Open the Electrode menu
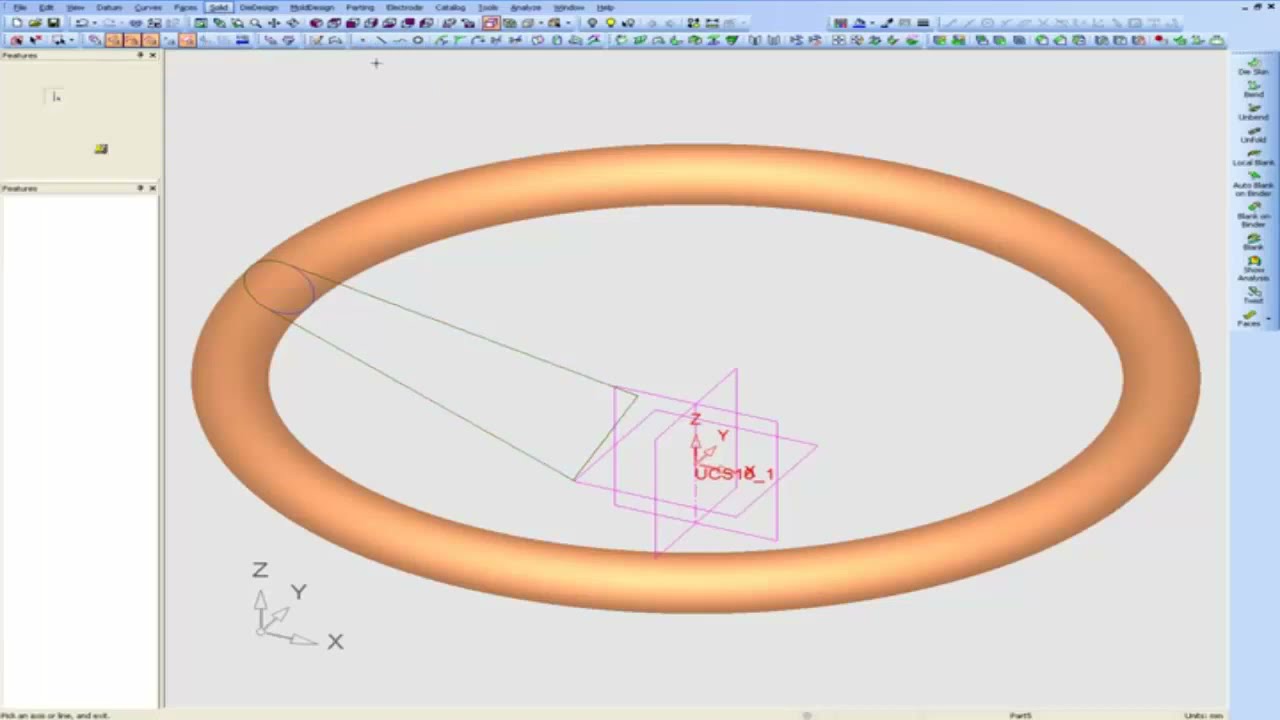This screenshot has width=1280, height=720. [x=404, y=7]
